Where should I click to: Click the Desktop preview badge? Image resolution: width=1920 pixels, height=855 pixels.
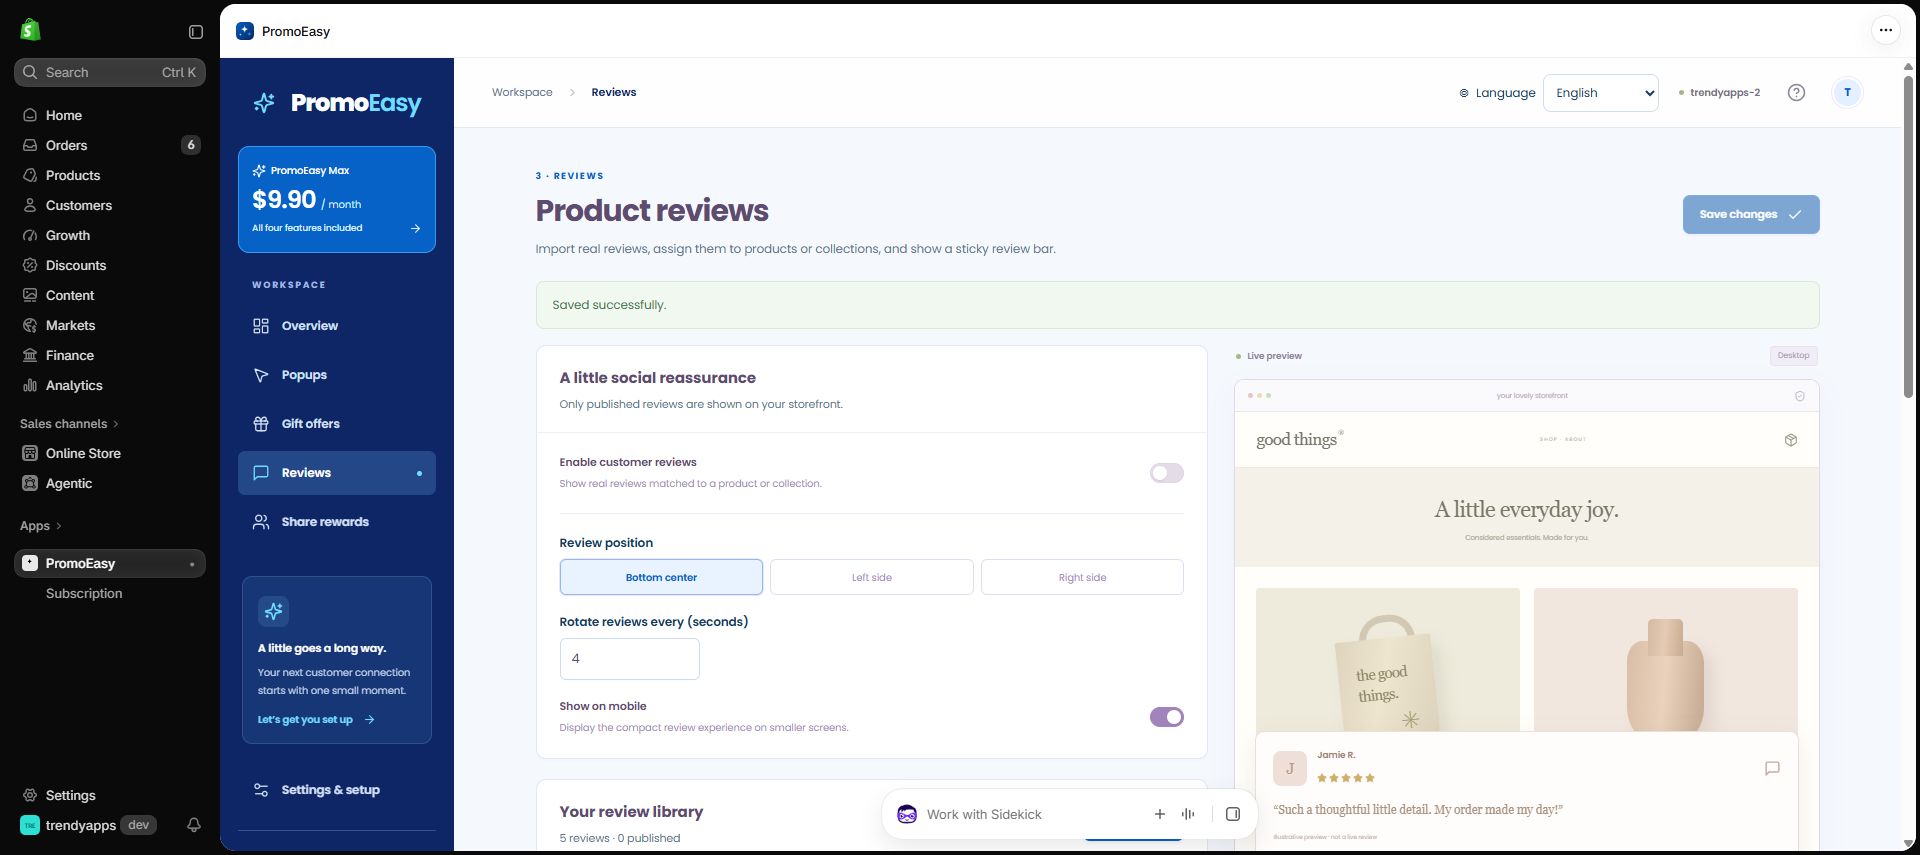[x=1793, y=356]
